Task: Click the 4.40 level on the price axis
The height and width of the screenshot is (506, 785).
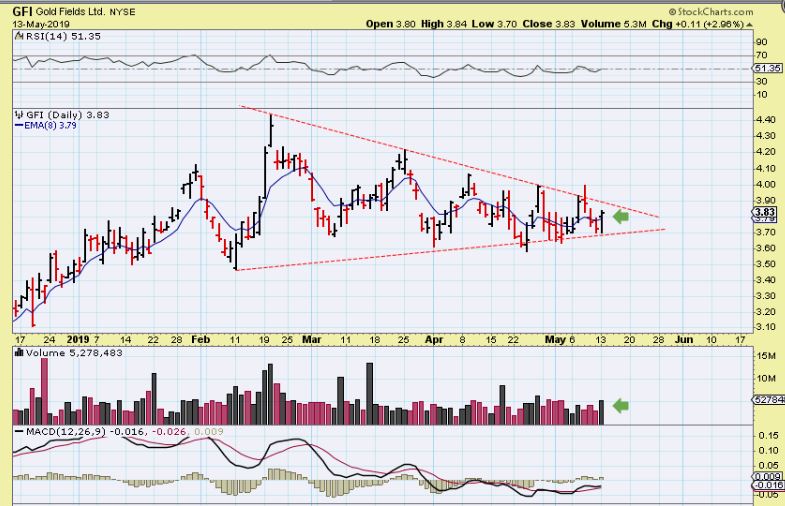Action: coord(767,120)
